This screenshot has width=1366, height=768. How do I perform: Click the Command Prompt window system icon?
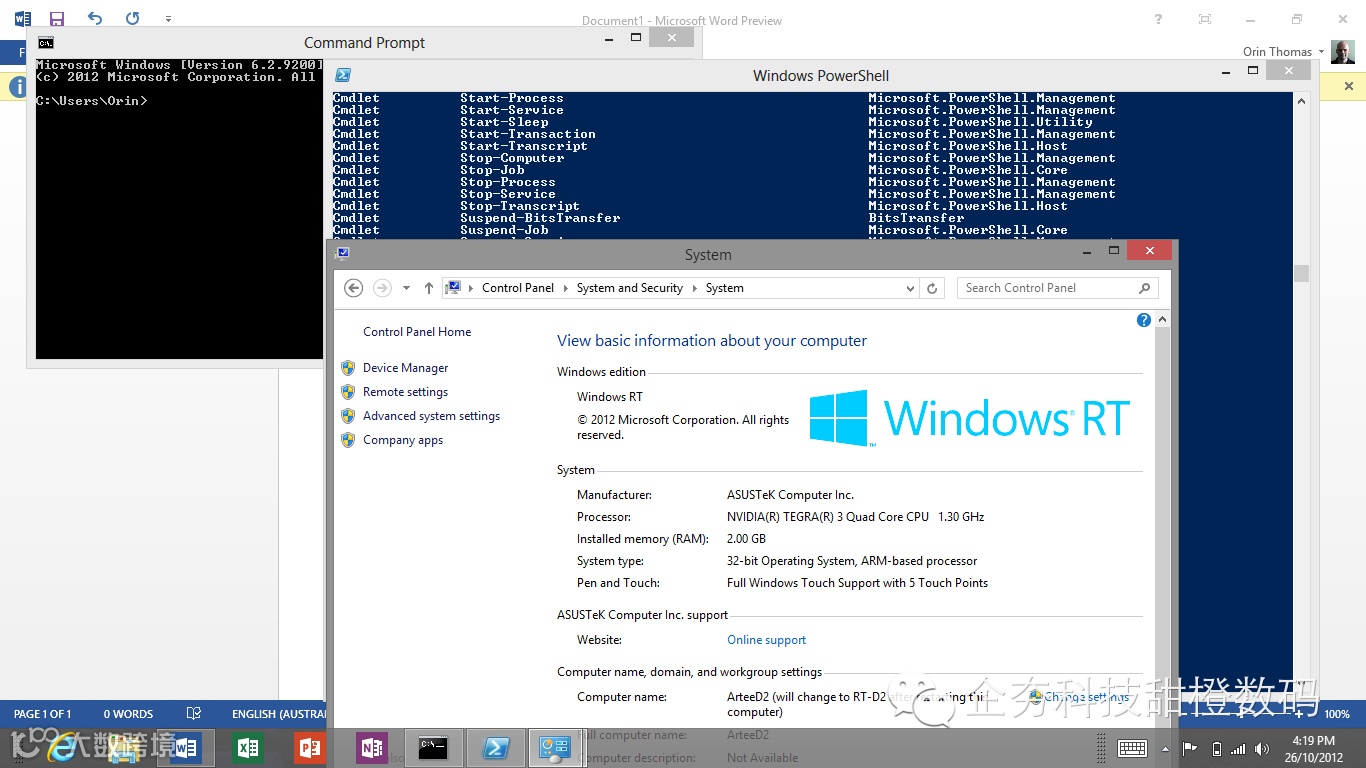point(46,43)
